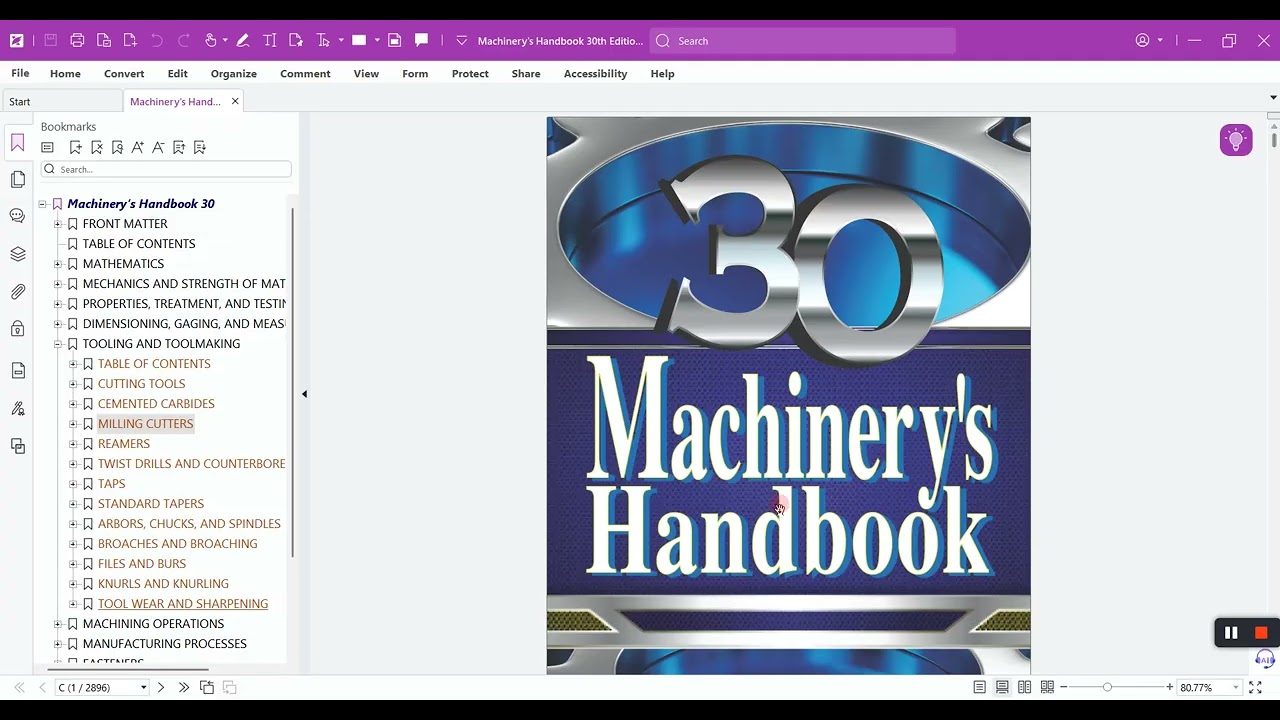Open the Attachments paperclip panel
Screen dimensions: 1280x720
tap(18, 292)
